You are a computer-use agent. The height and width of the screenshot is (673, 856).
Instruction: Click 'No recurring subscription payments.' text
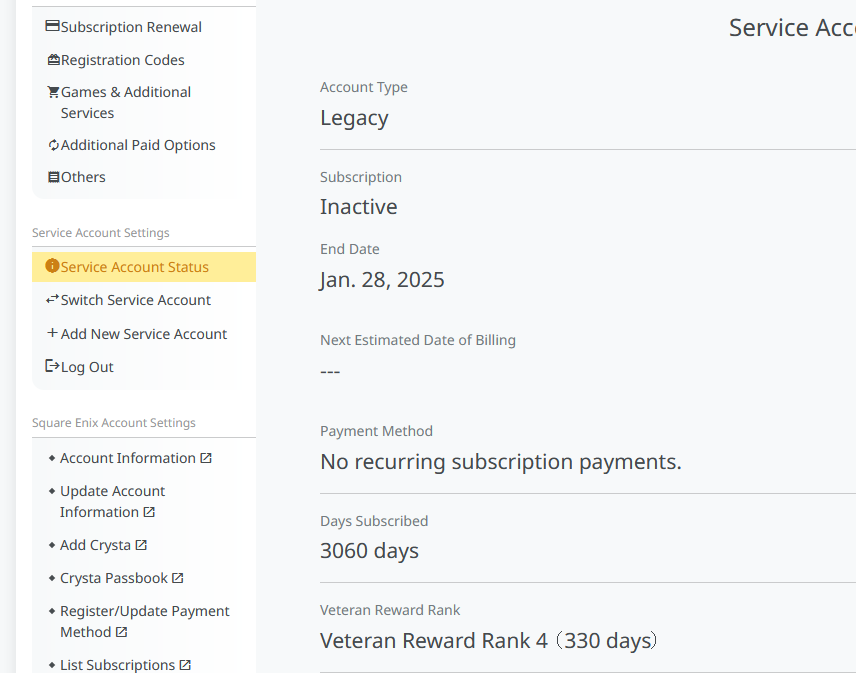501,462
